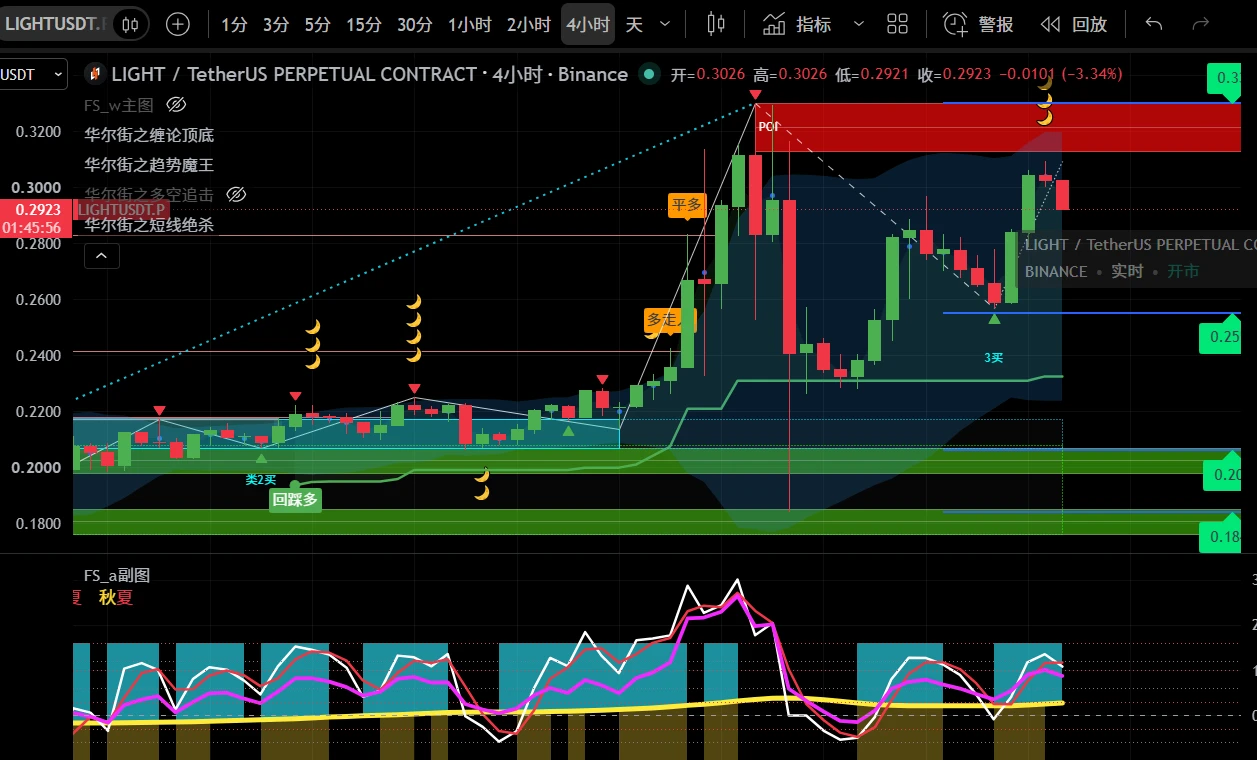Click the undo arrow

[x=1154, y=24]
